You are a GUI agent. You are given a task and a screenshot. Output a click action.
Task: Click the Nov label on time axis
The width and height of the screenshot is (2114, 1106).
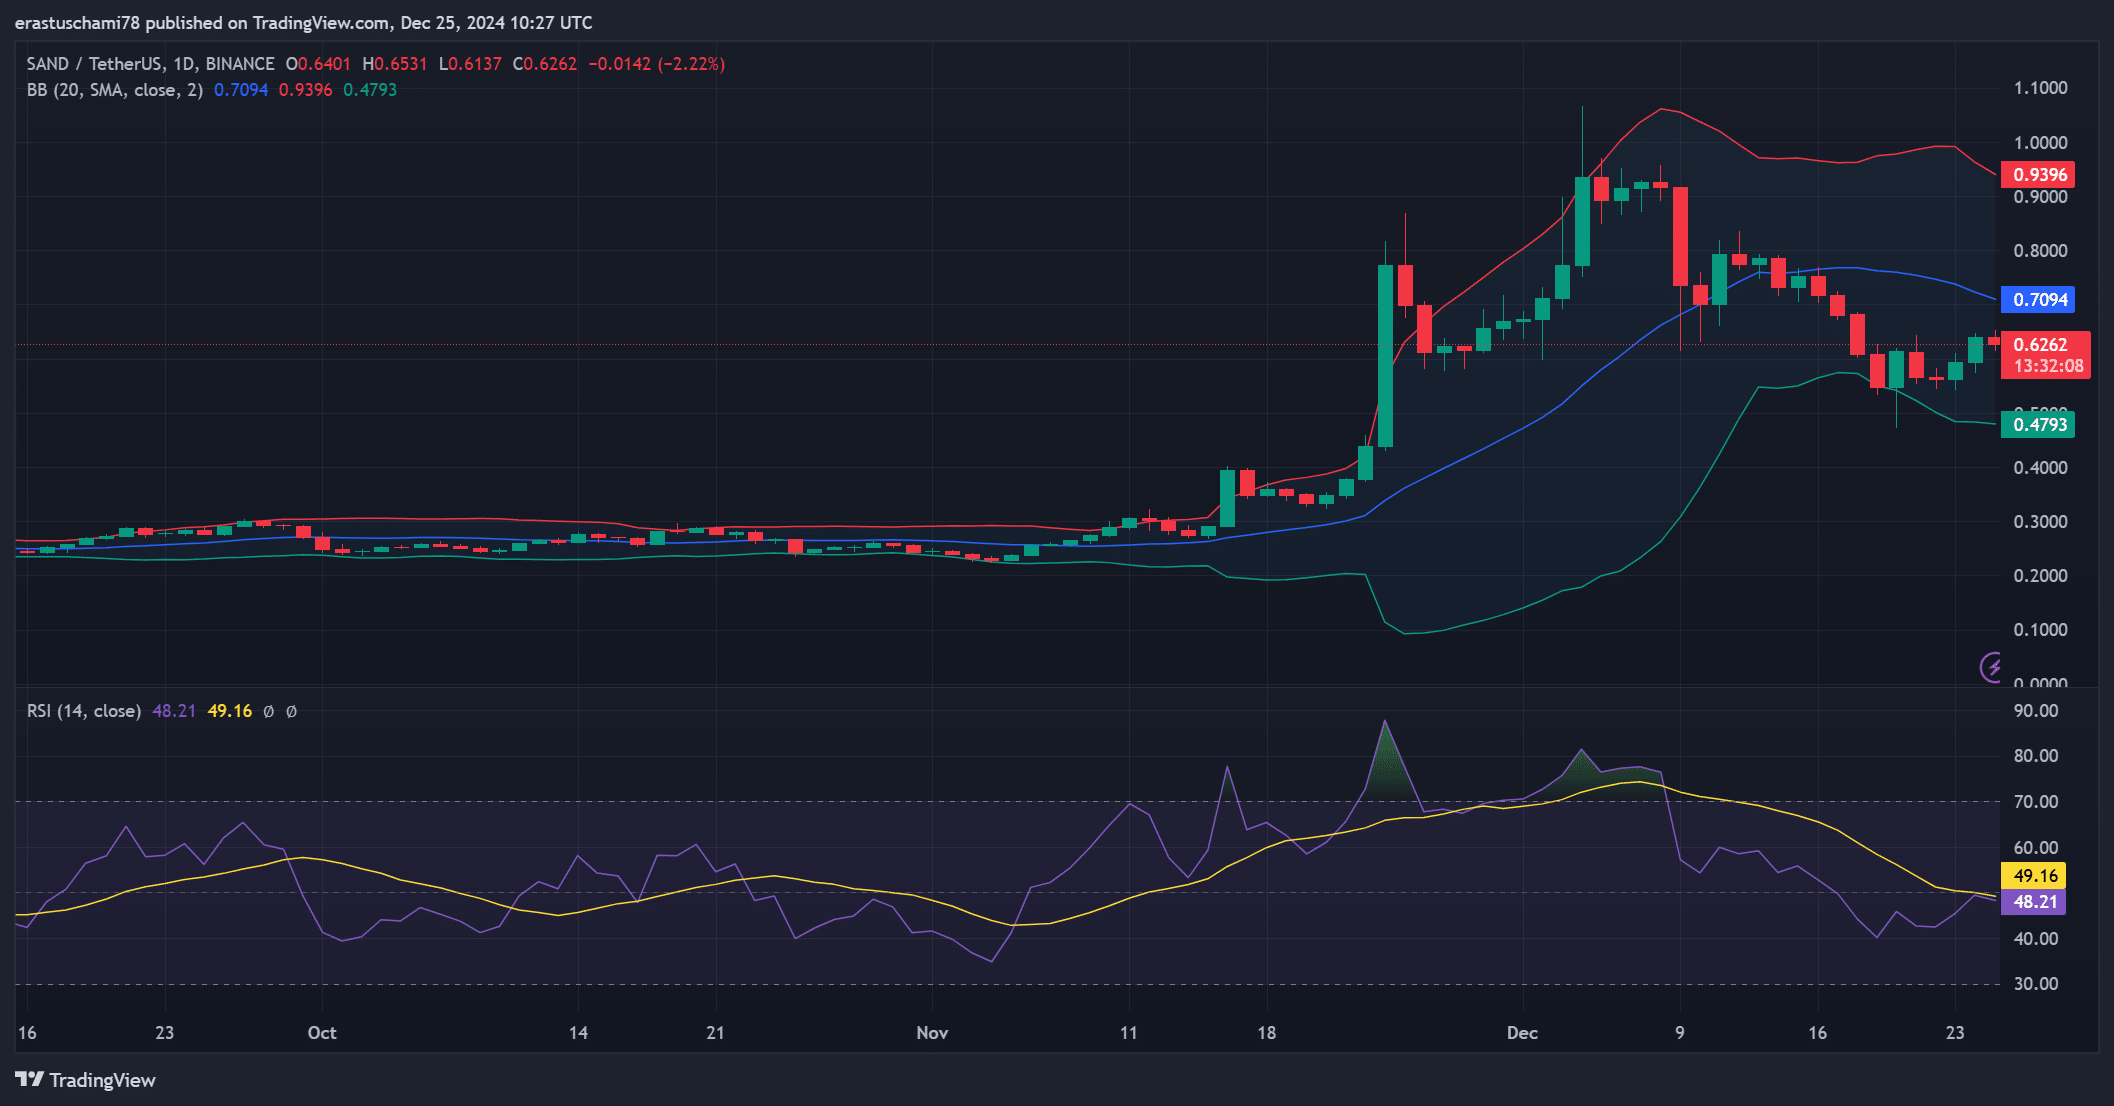coord(931,1033)
